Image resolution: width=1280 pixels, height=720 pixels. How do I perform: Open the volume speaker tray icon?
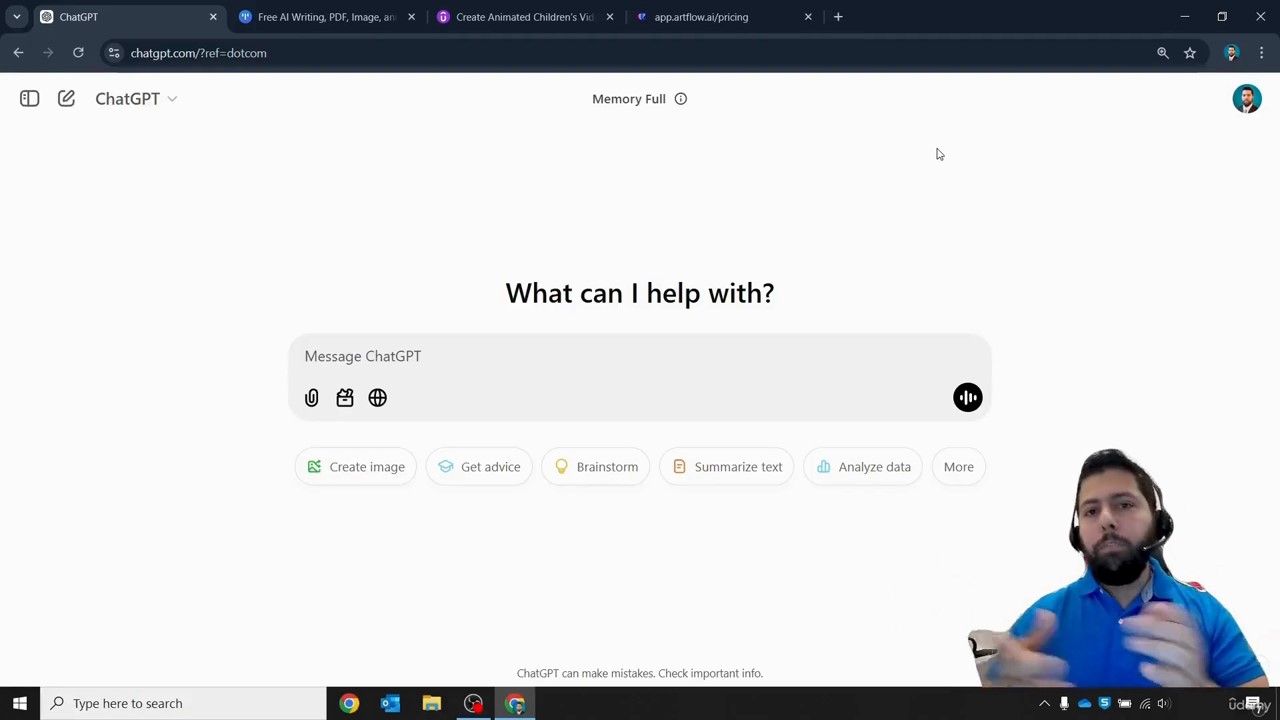[1164, 703]
